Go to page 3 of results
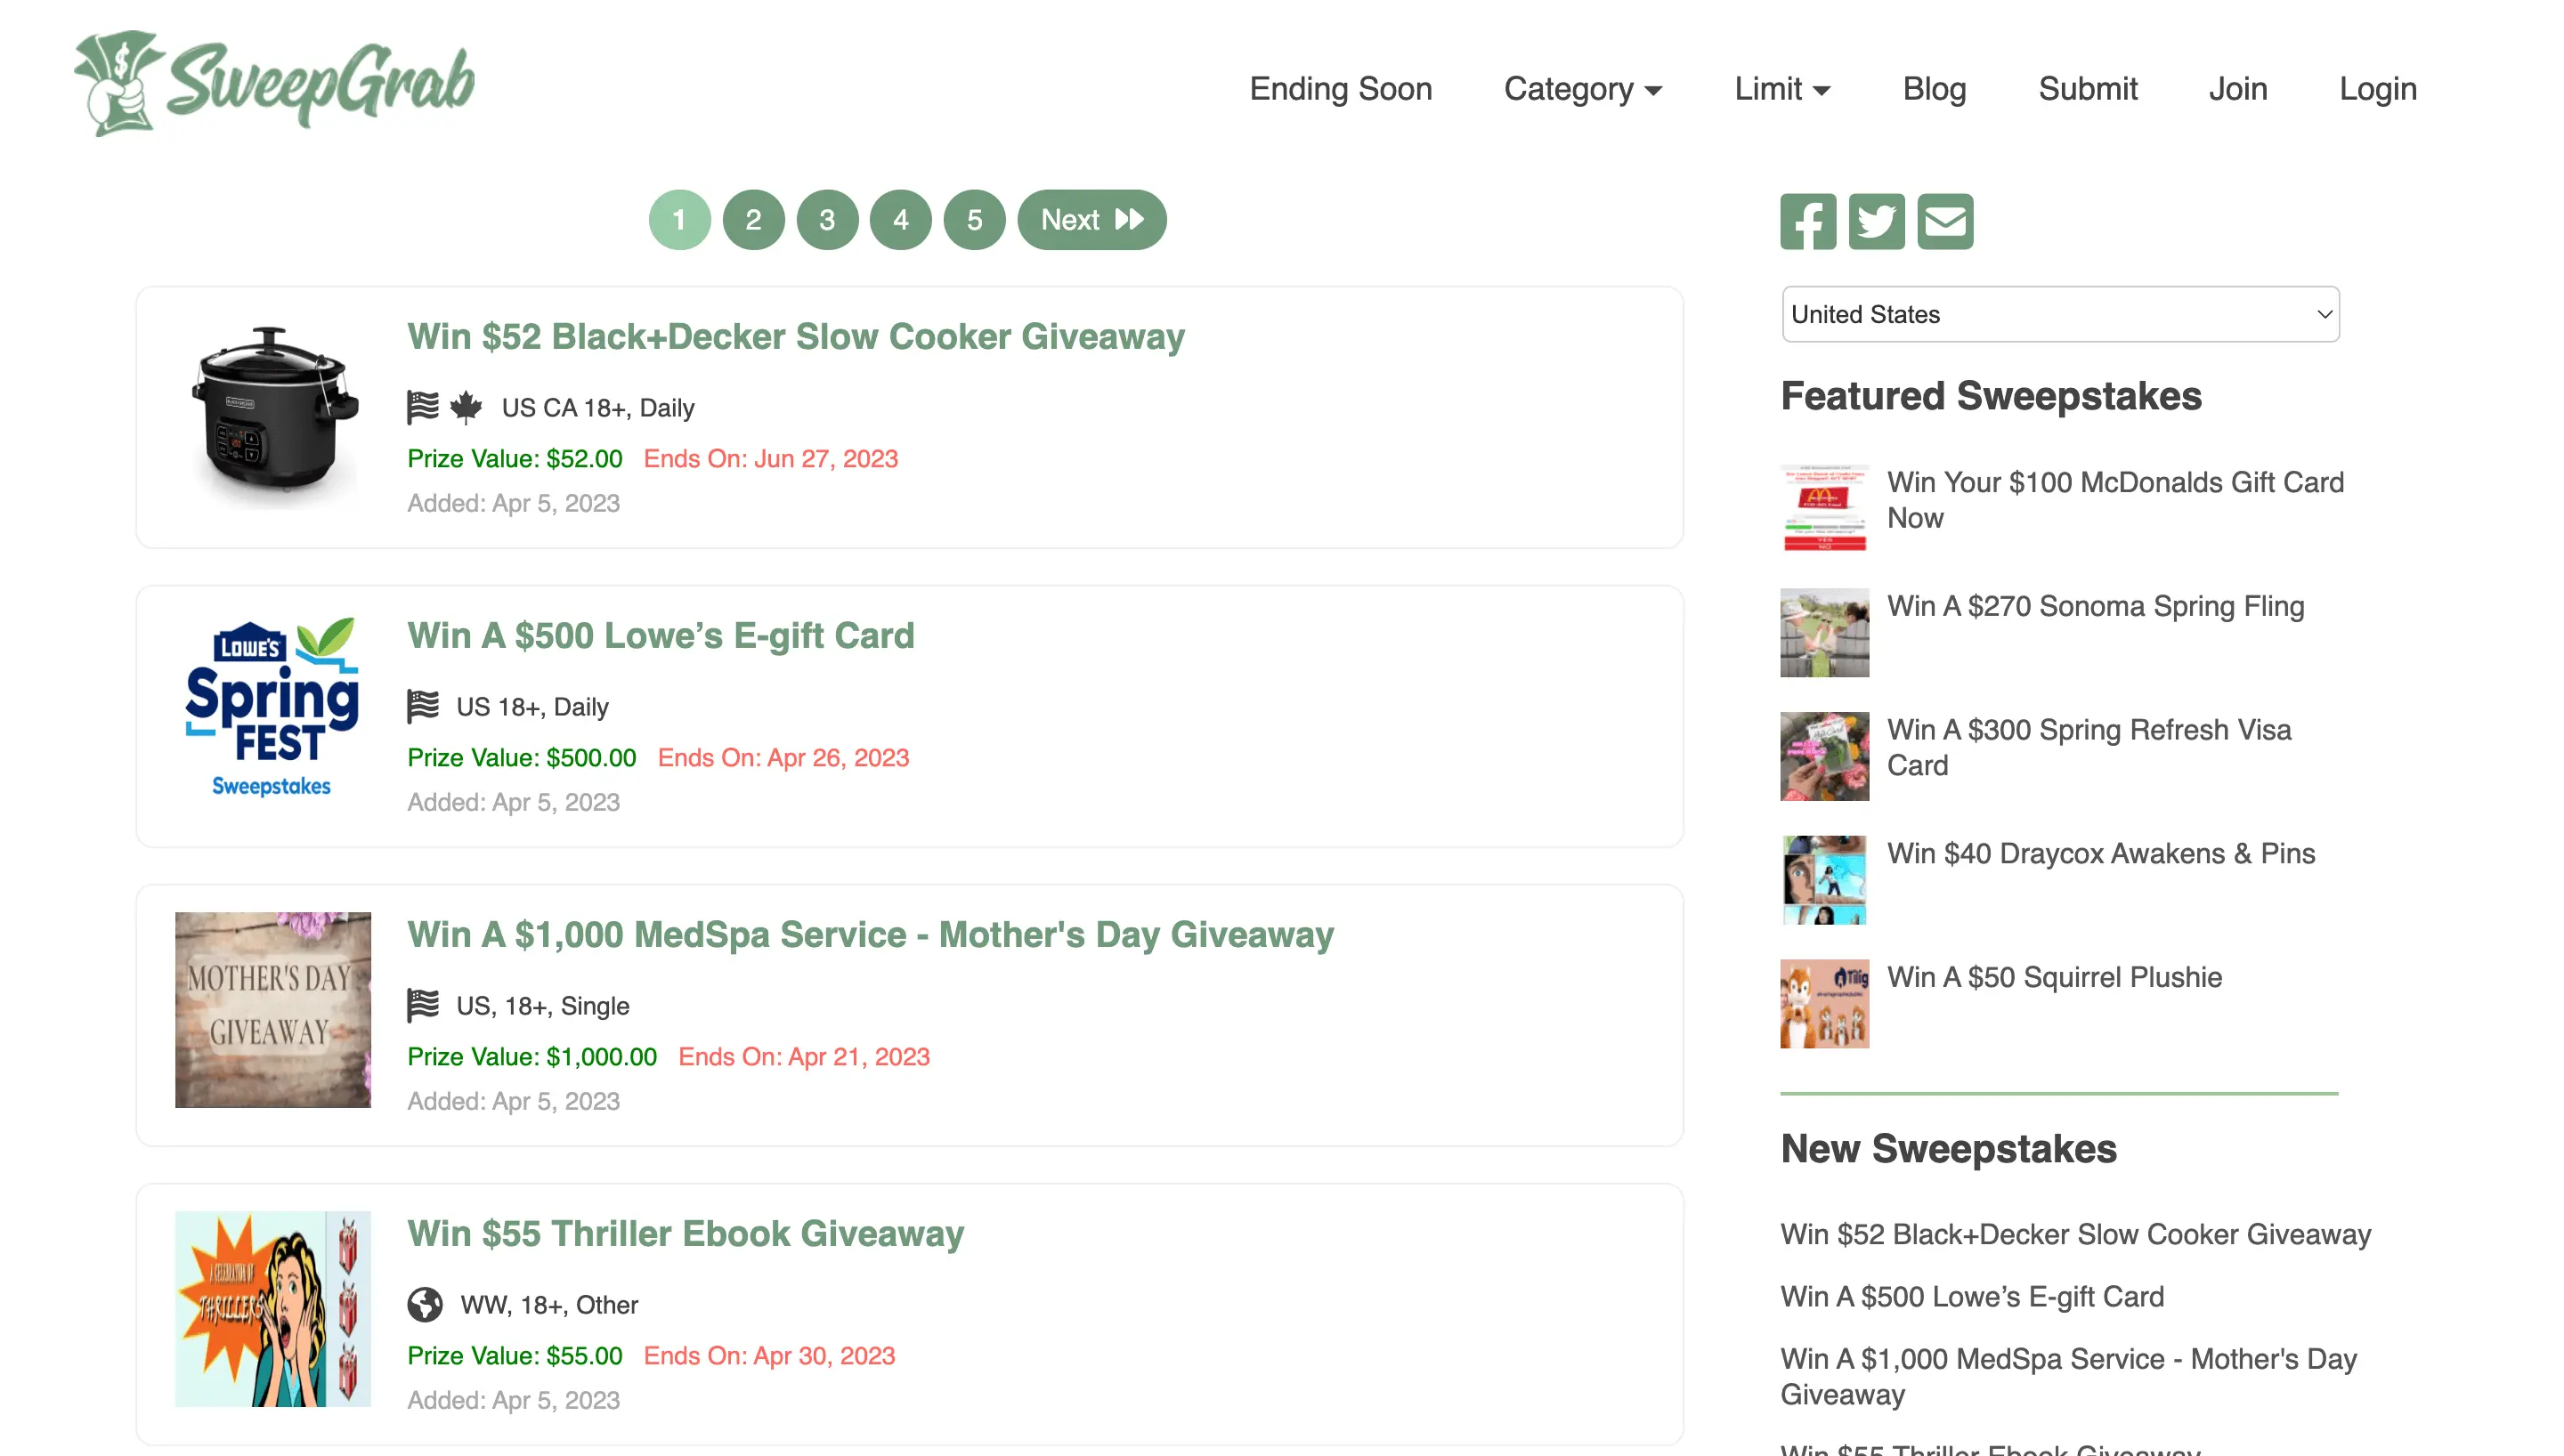The width and height of the screenshot is (2564, 1456). point(827,220)
